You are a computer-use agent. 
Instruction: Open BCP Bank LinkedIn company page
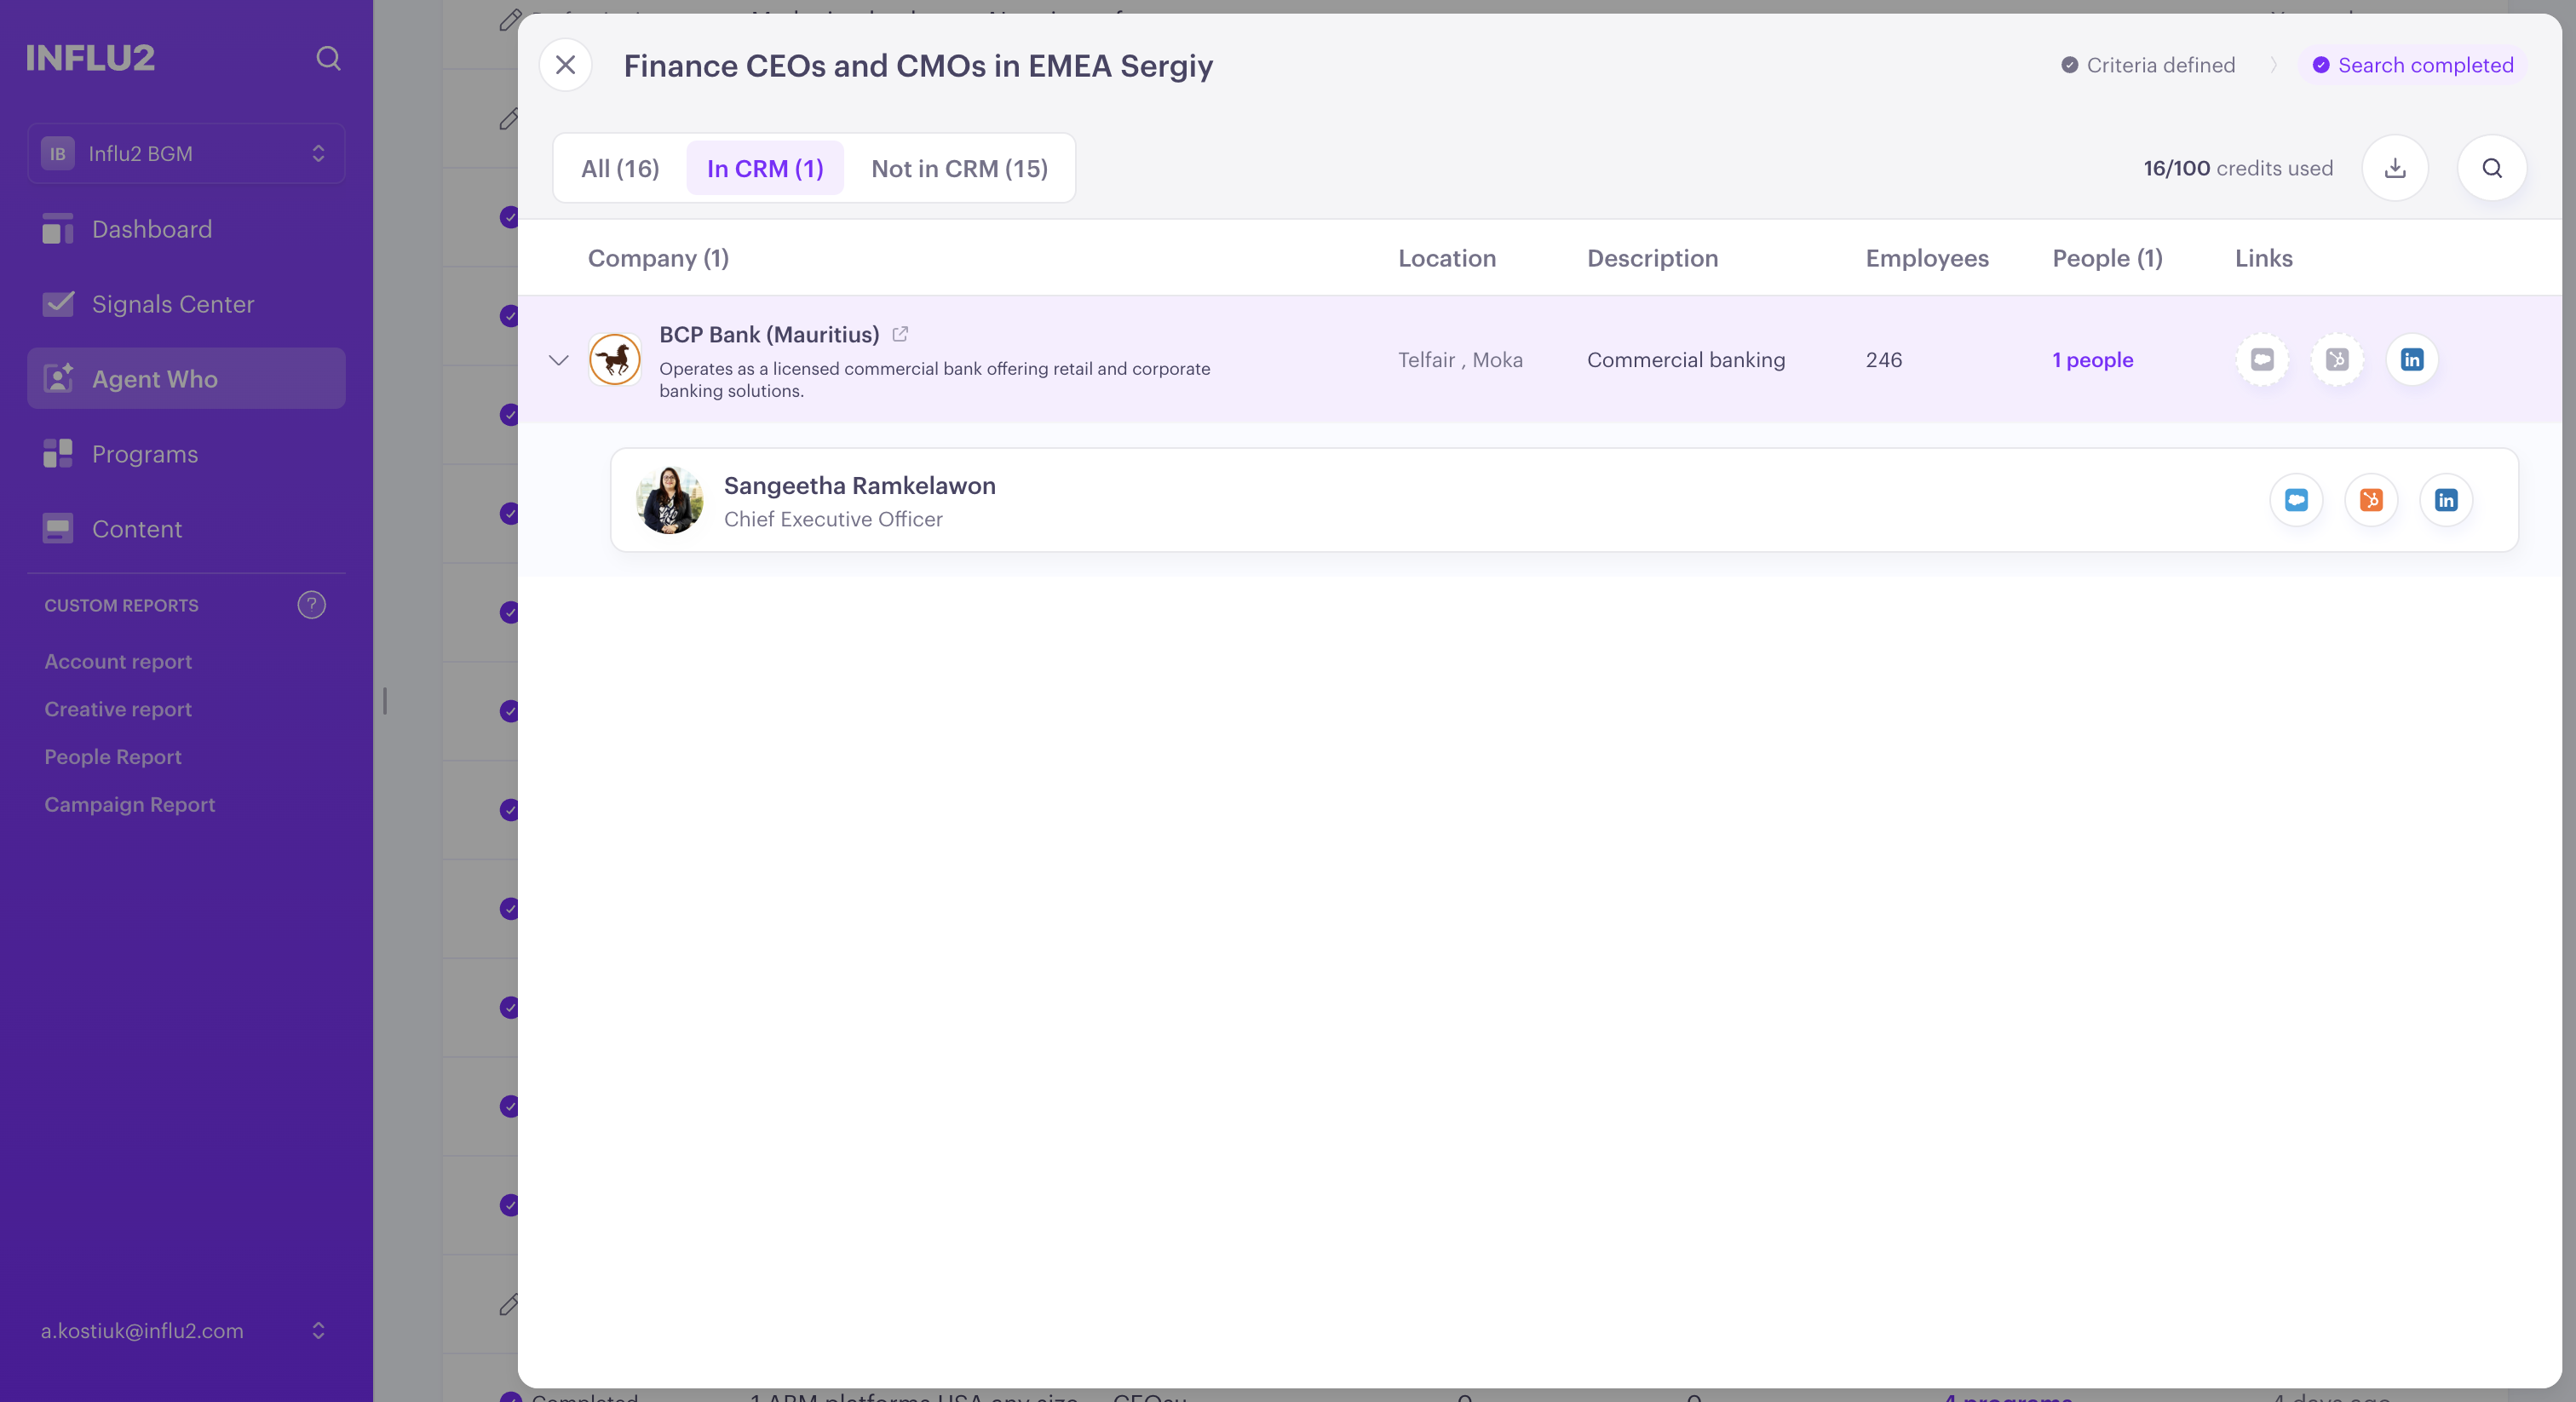[2412, 359]
